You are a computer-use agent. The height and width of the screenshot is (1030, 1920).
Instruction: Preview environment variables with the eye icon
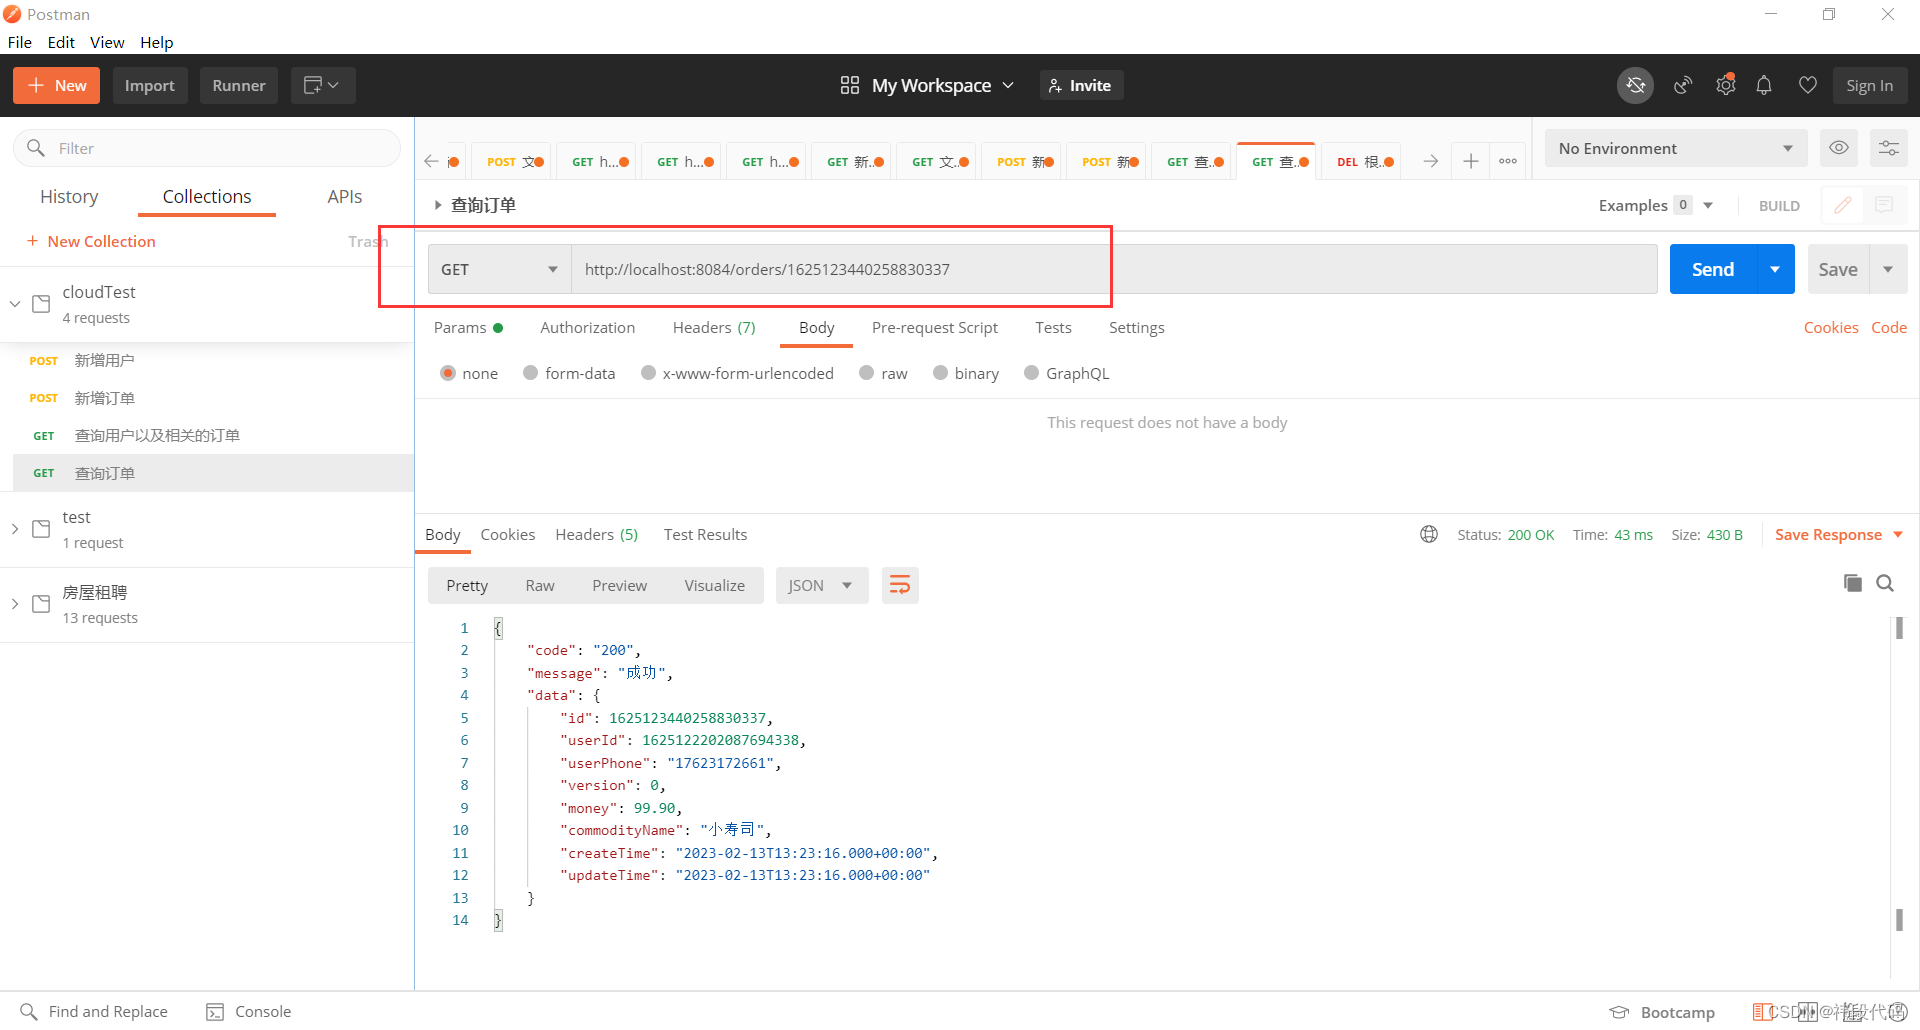click(1839, 147)
